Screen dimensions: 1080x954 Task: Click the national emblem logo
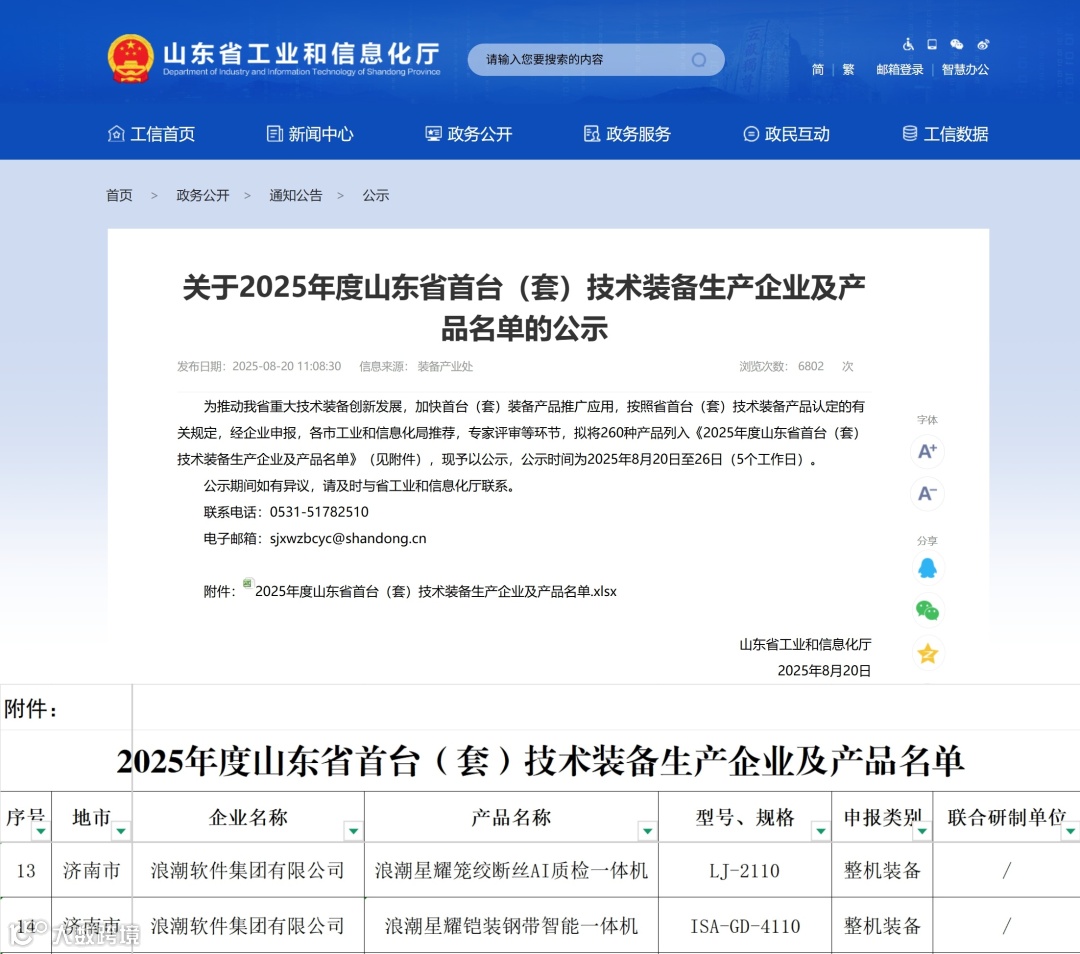(130, 59)
